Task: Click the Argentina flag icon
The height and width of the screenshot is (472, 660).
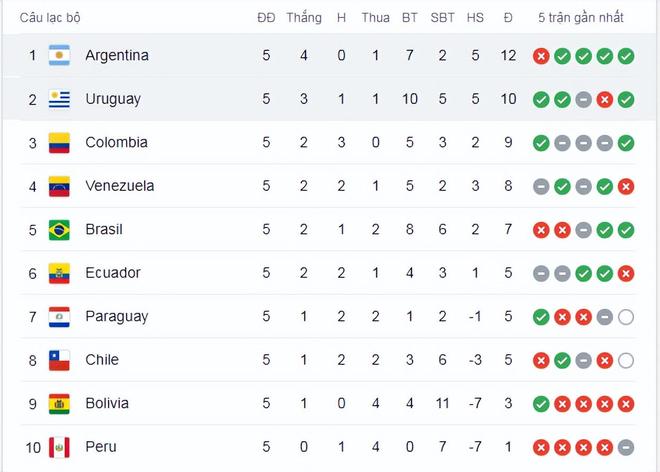Action: point(59,56)
